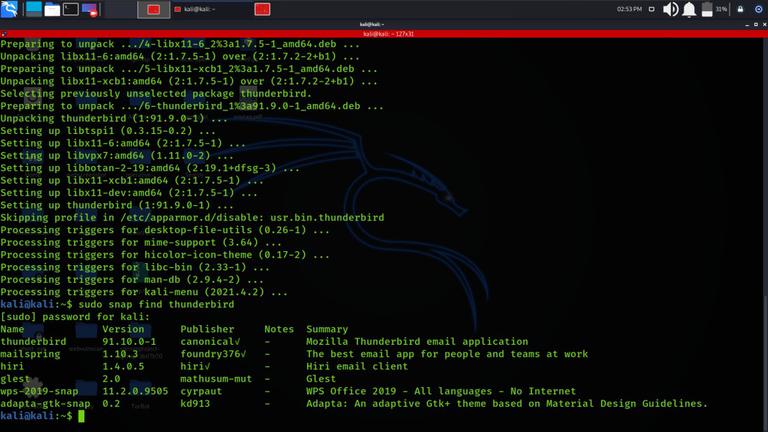
Task: Click the 'Version' column header
Action: point(123,329)
